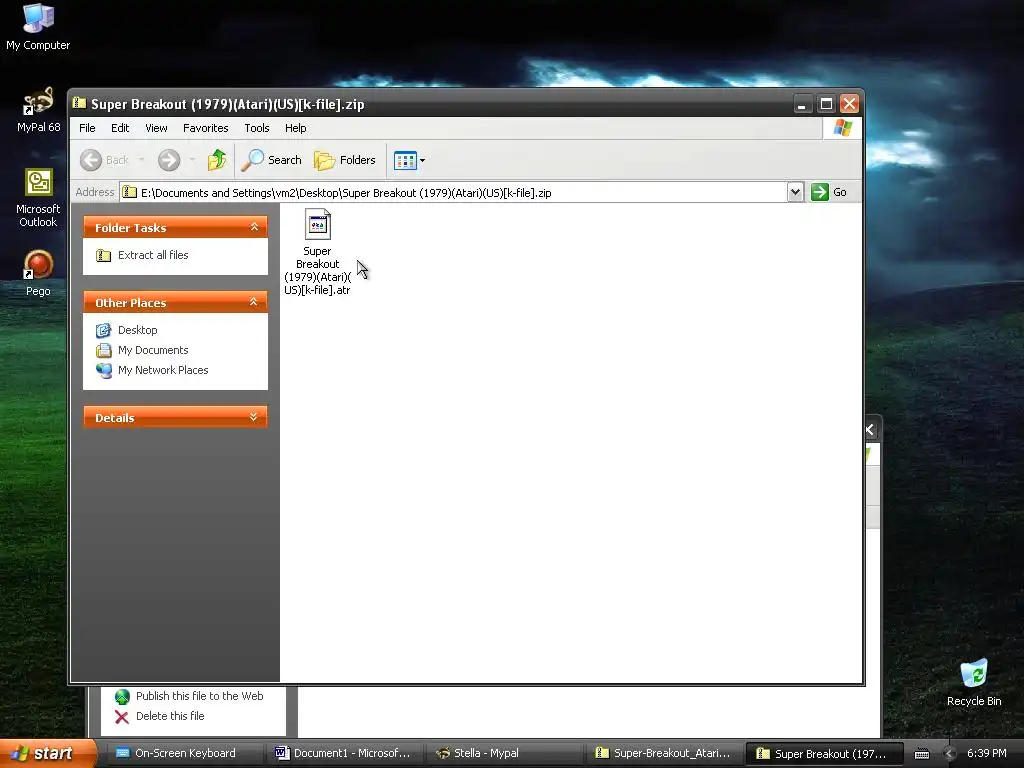Click the zip icon in title bar
The width and height of the screenshot is (1024, 768).
[x=80, y=103]
